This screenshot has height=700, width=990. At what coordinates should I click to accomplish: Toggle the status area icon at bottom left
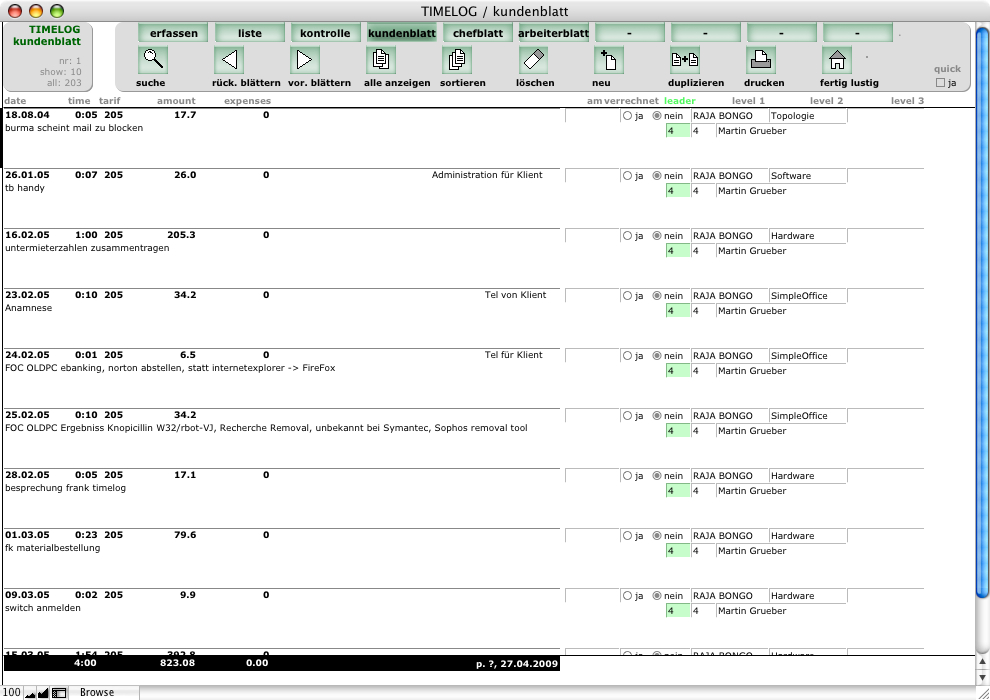[59, 692]
